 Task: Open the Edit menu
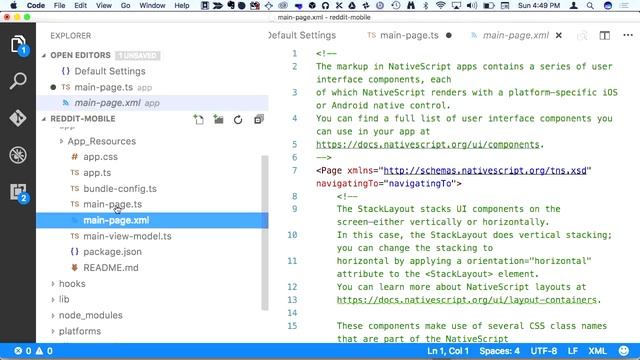click(x=80, y=5)
